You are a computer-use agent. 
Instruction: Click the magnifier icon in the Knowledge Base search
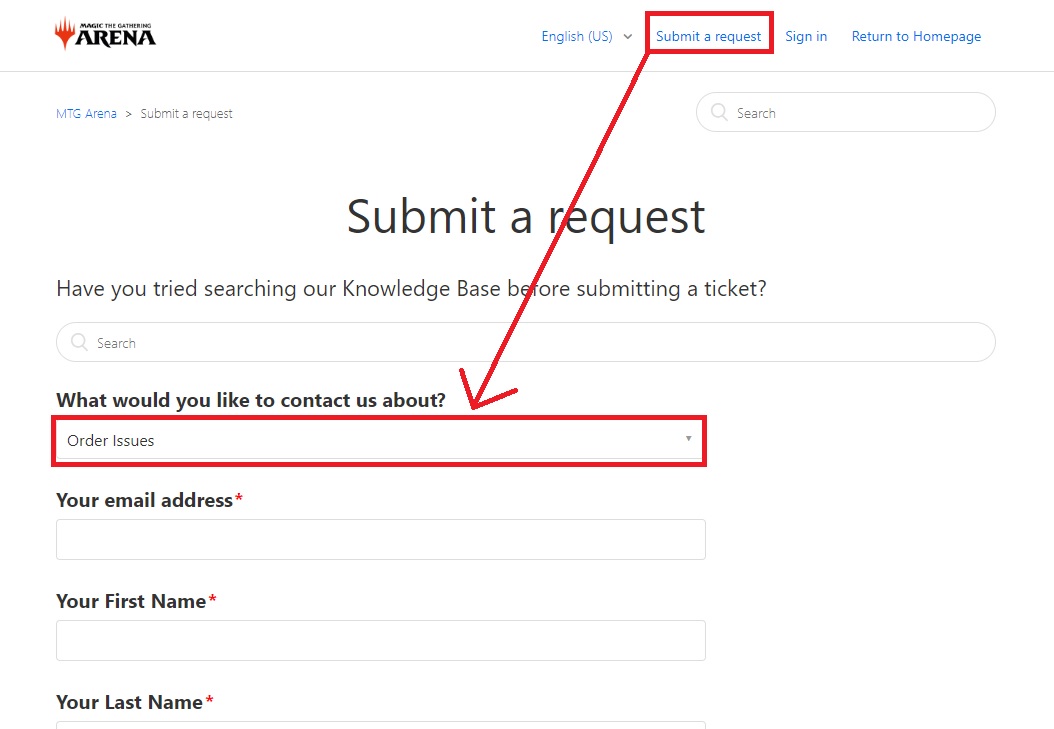click(79, 342)
